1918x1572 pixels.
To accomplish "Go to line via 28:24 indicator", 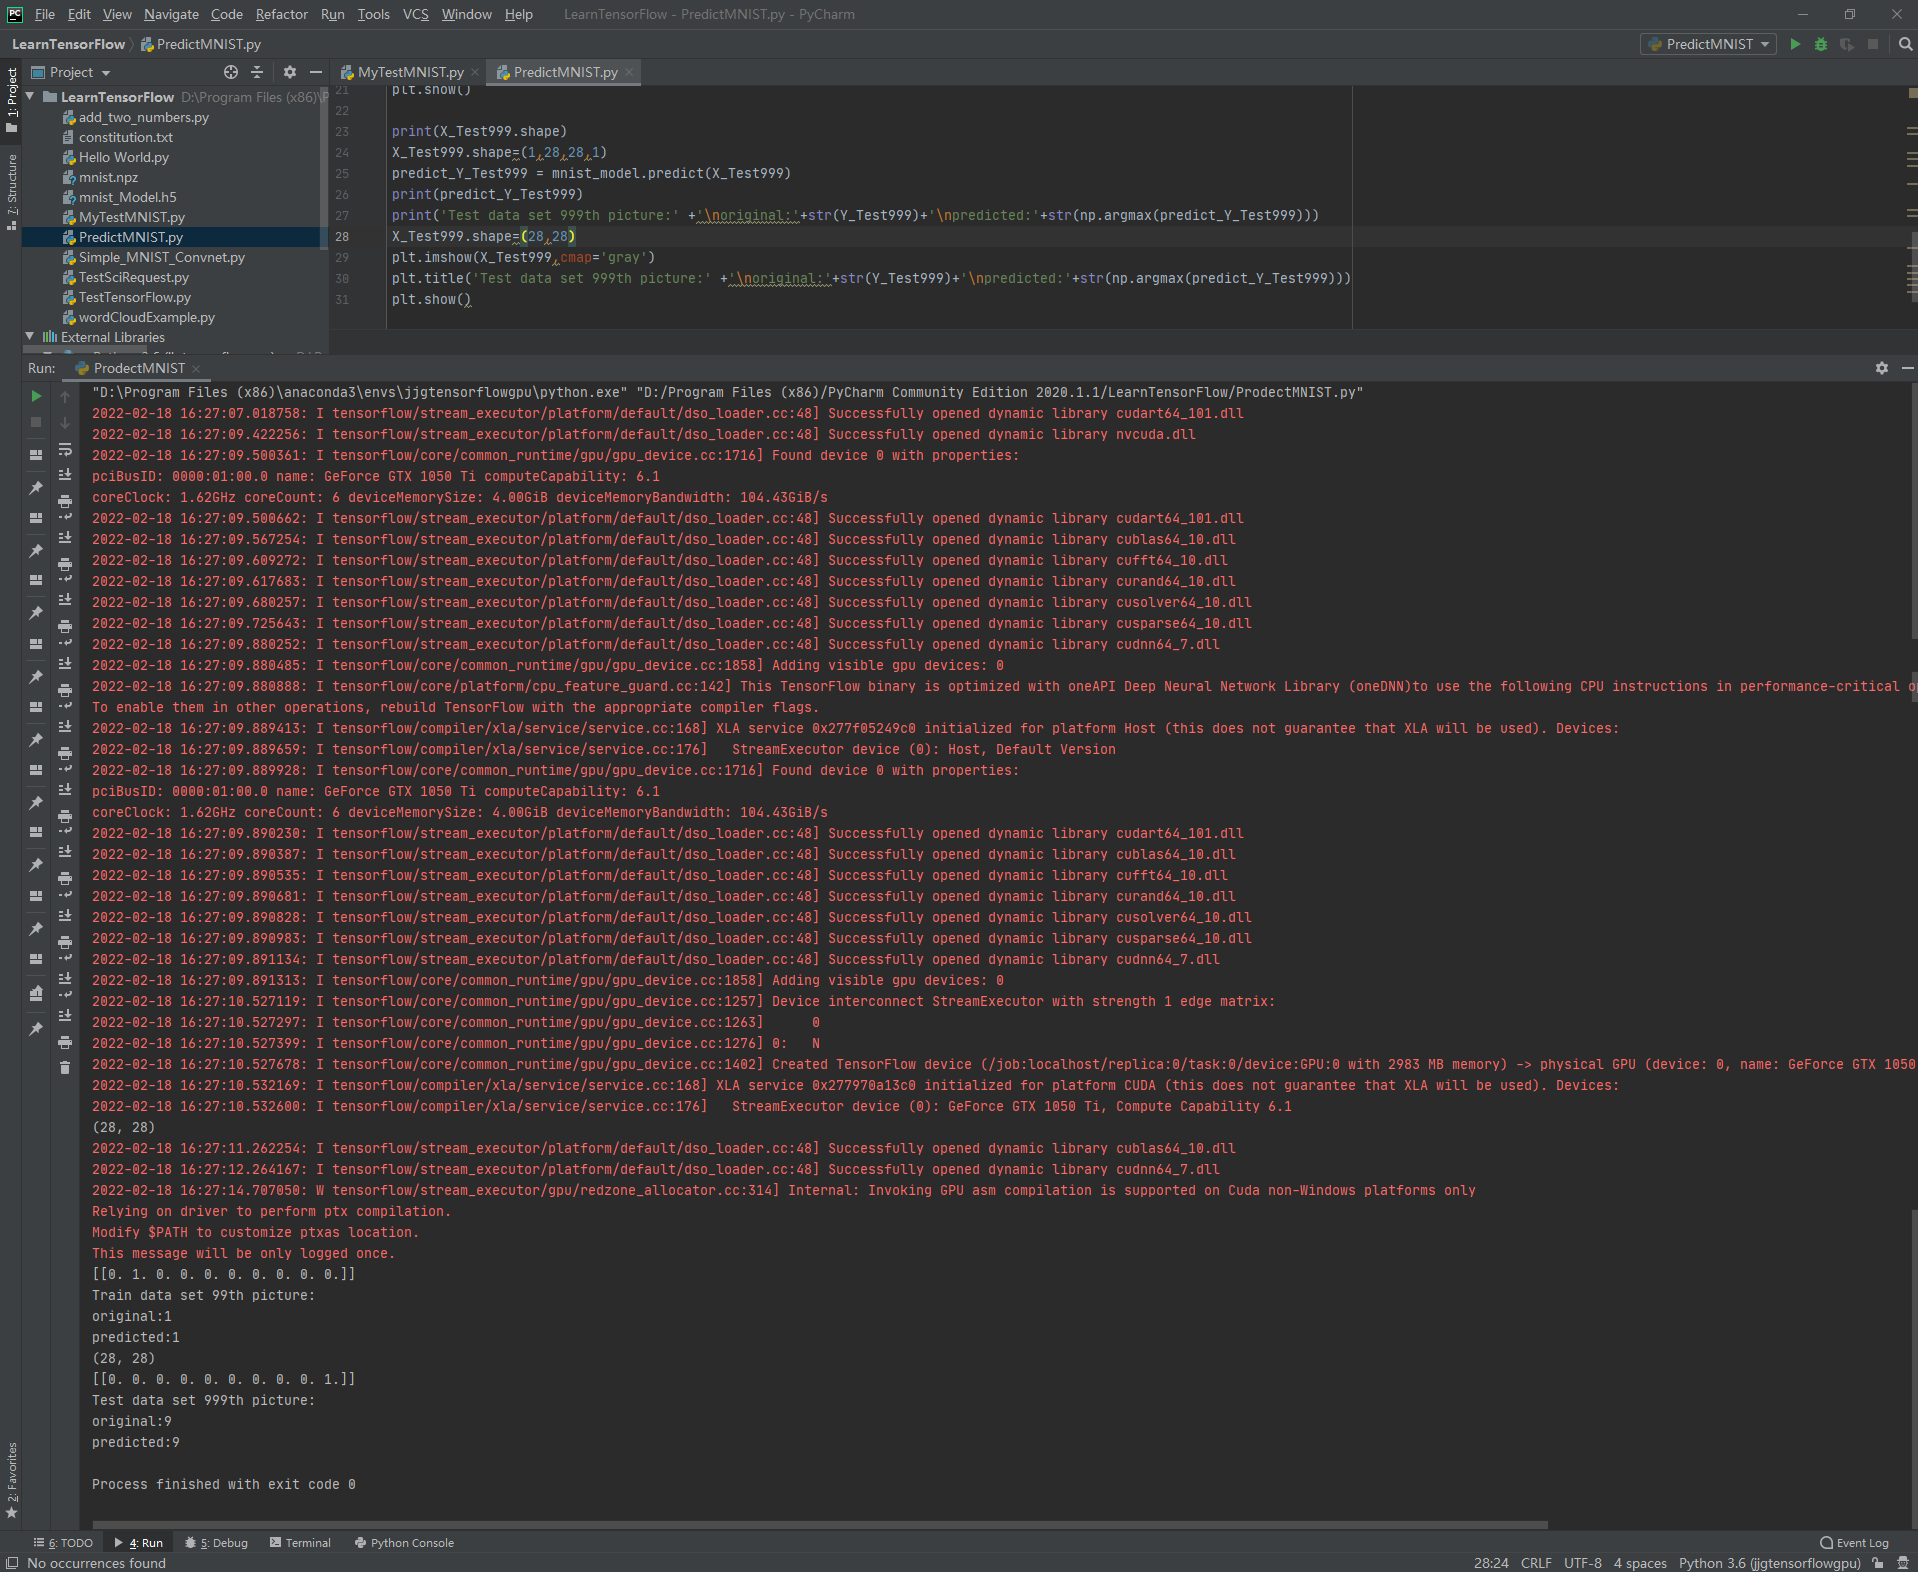I will [1491, 1563].
